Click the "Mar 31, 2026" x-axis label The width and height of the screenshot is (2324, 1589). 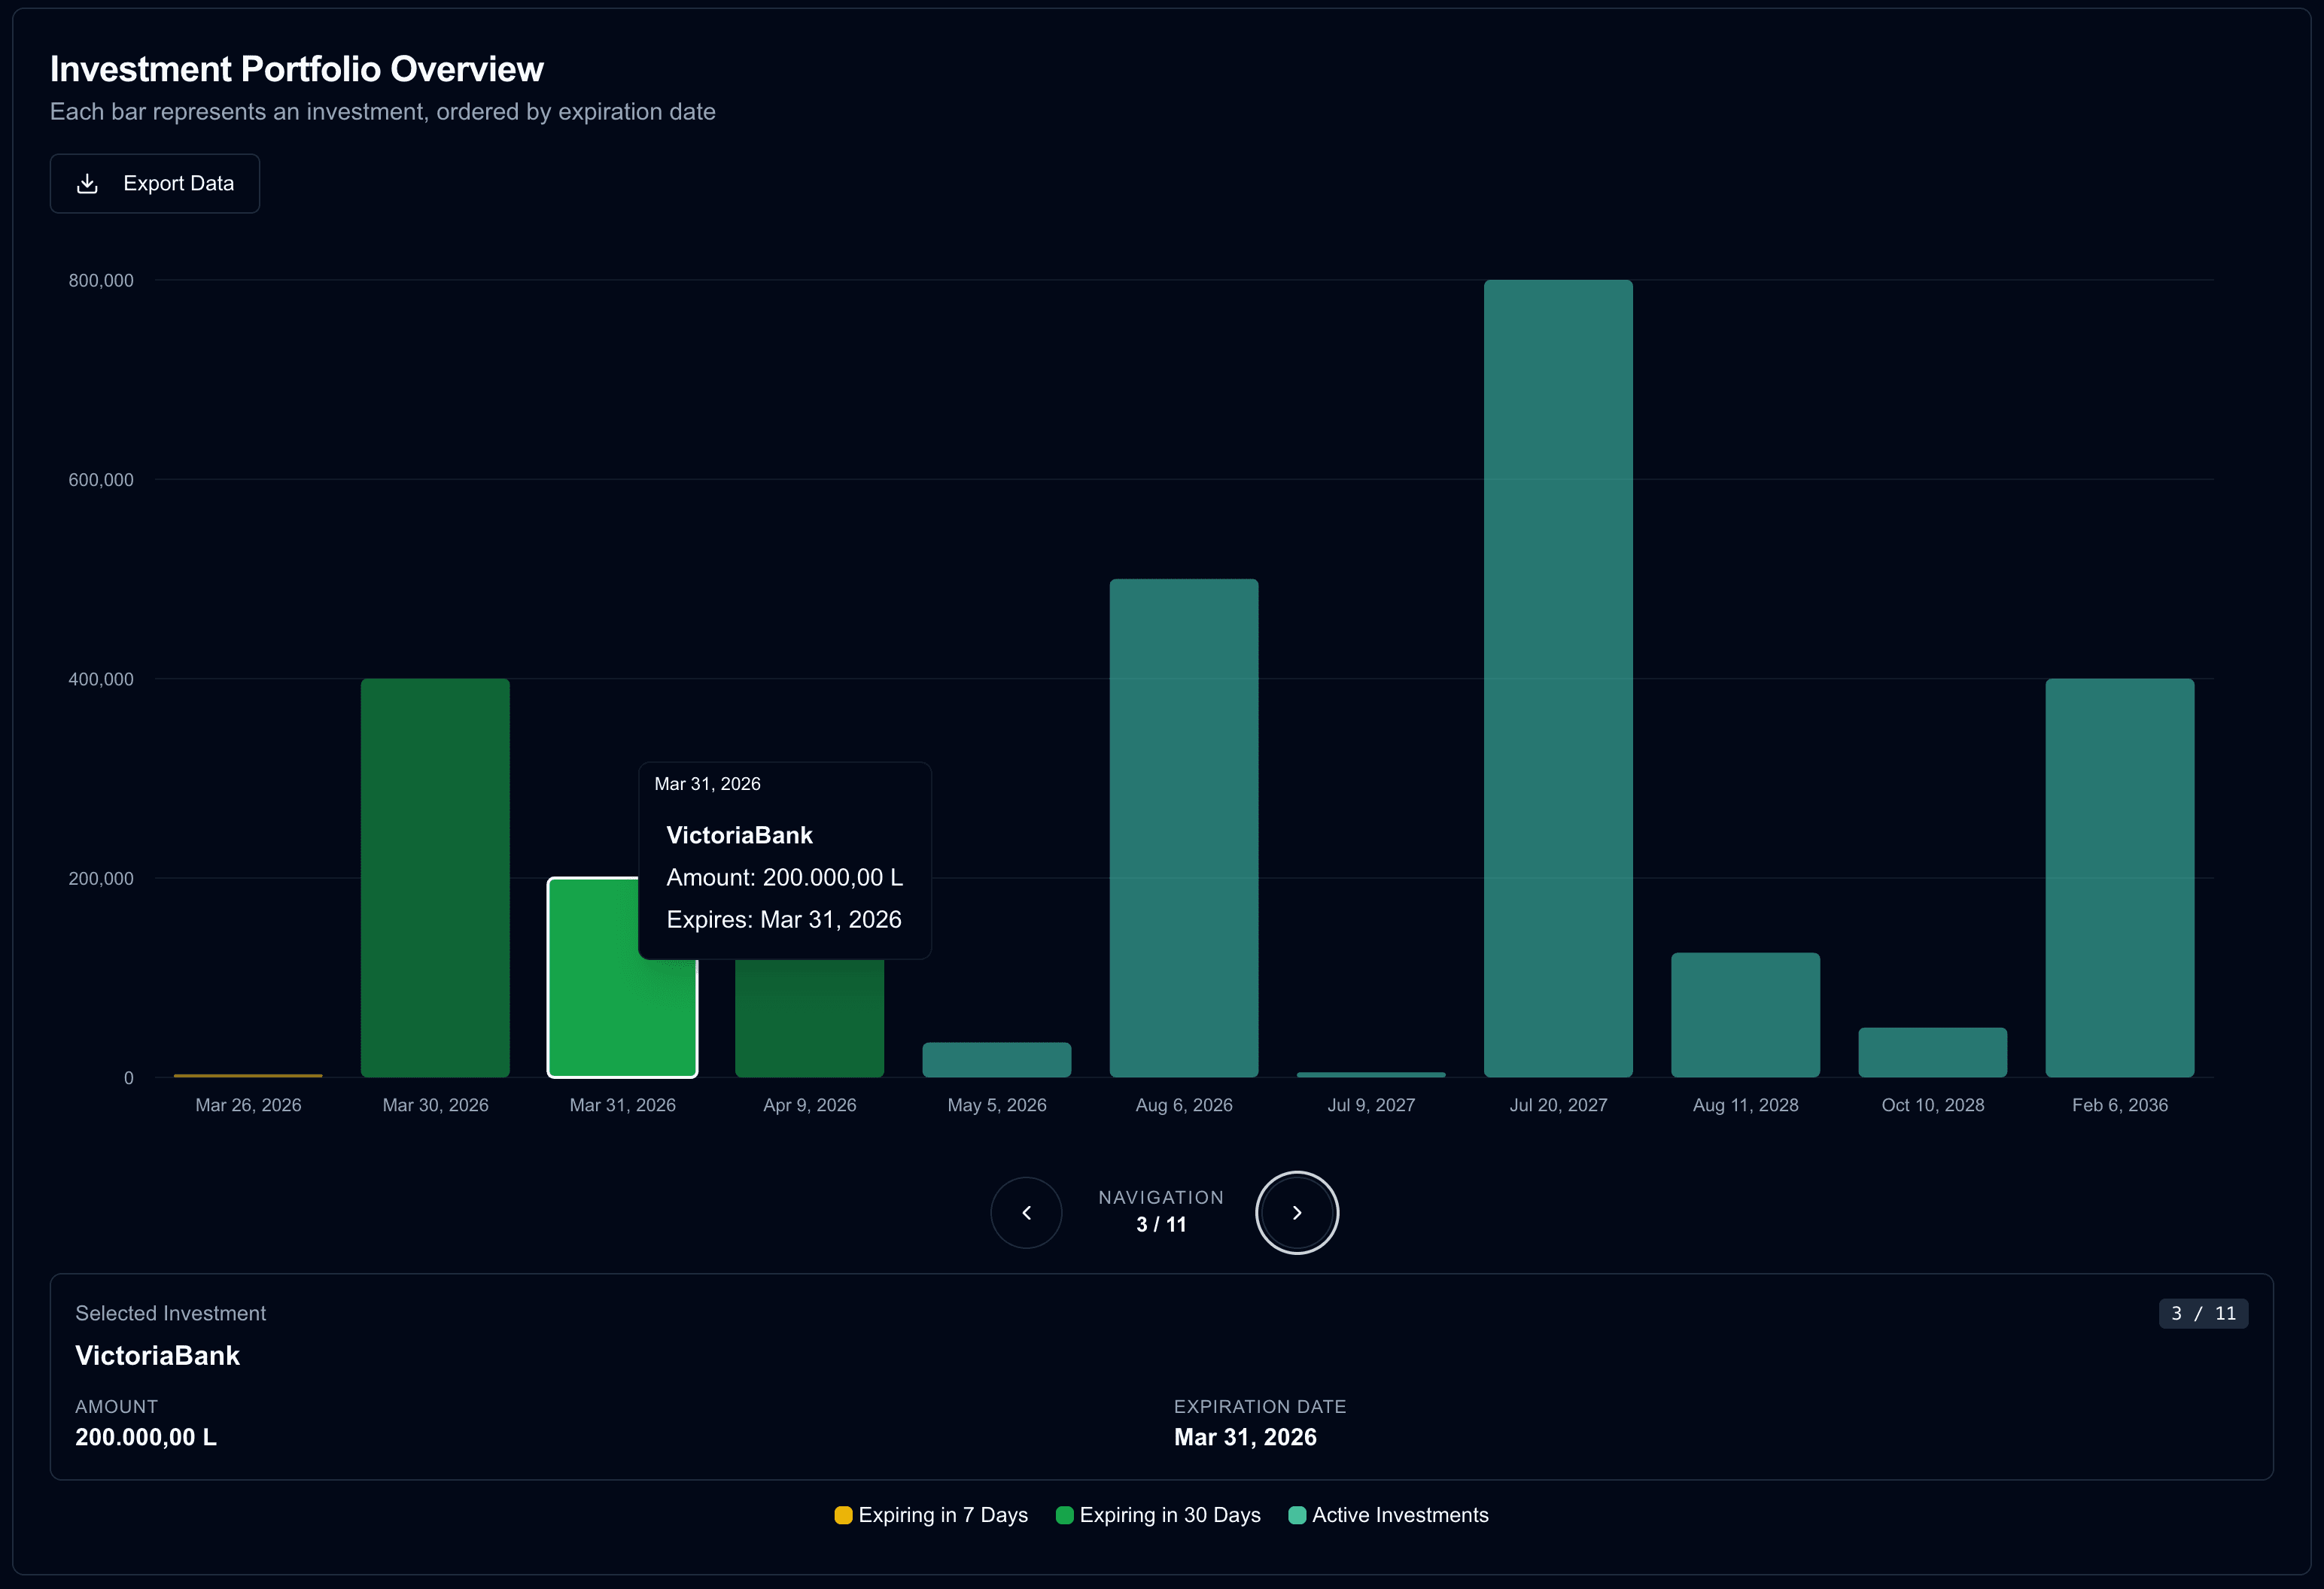623,1105
